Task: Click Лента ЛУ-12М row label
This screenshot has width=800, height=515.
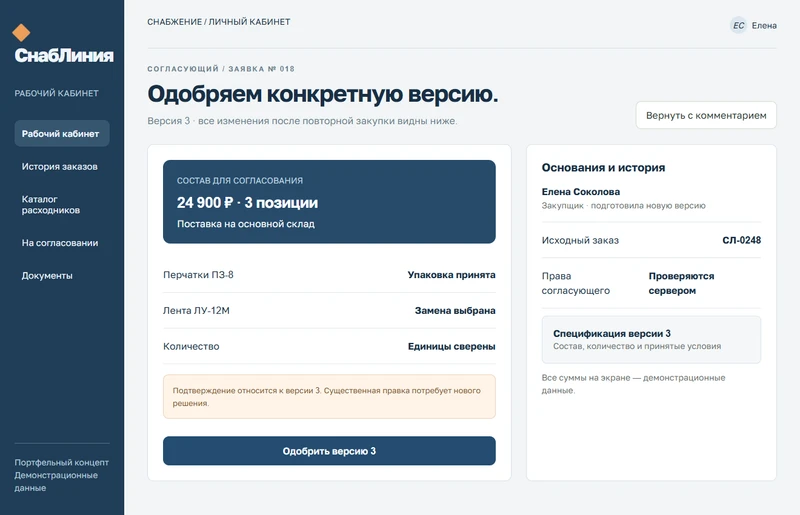Action: coord(196,310)
